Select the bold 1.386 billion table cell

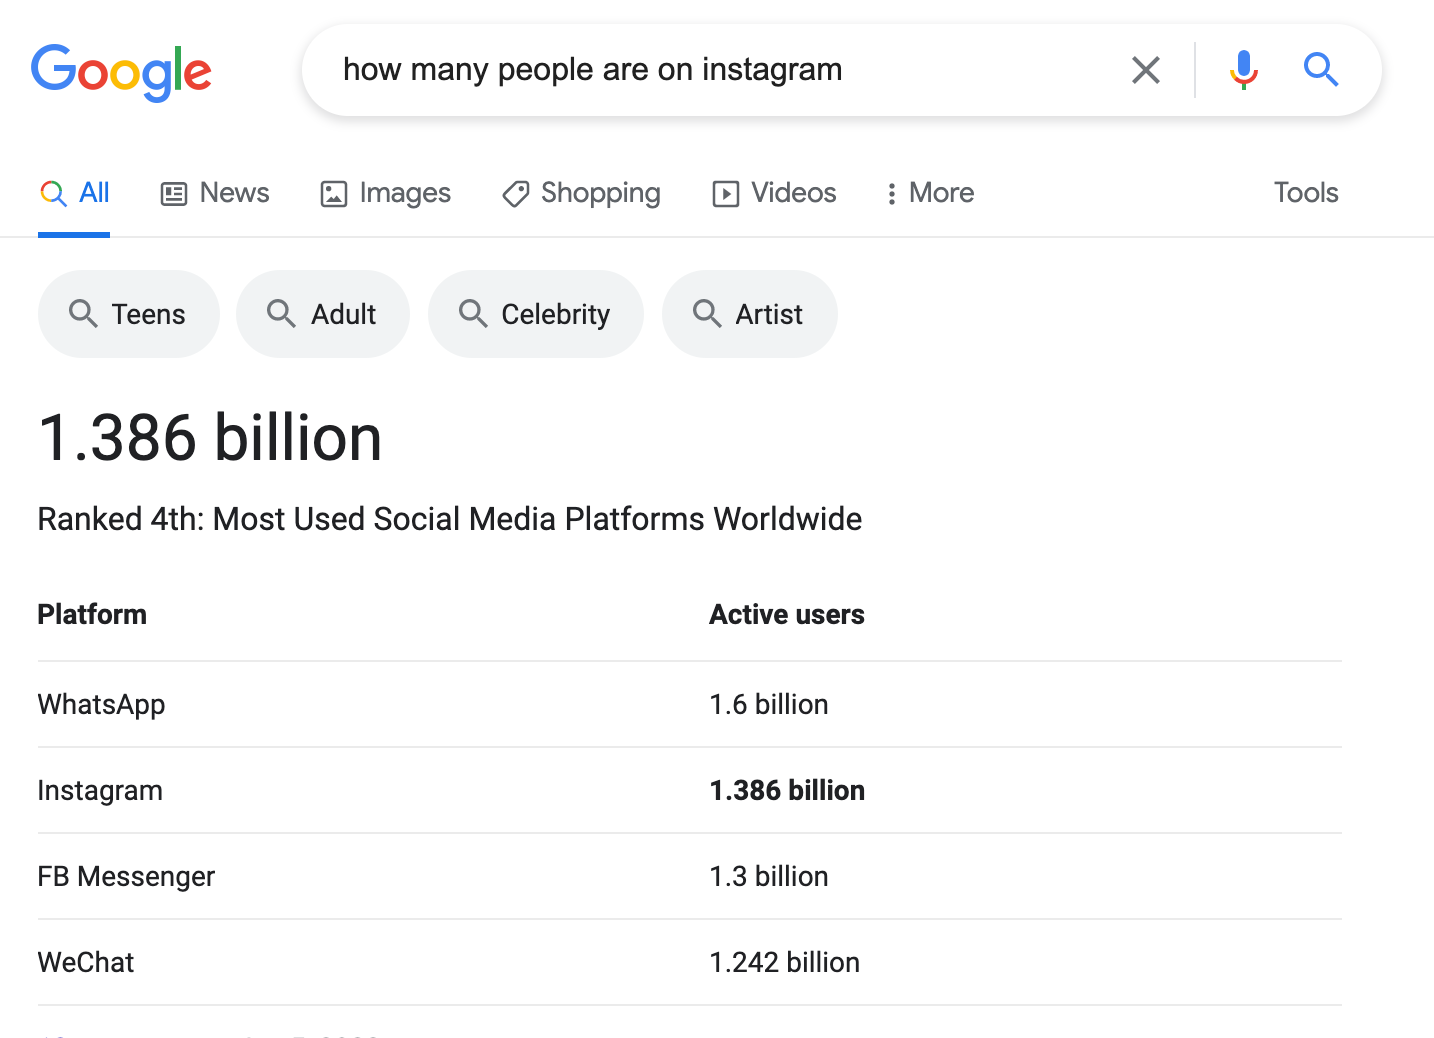tap(787, 790)
